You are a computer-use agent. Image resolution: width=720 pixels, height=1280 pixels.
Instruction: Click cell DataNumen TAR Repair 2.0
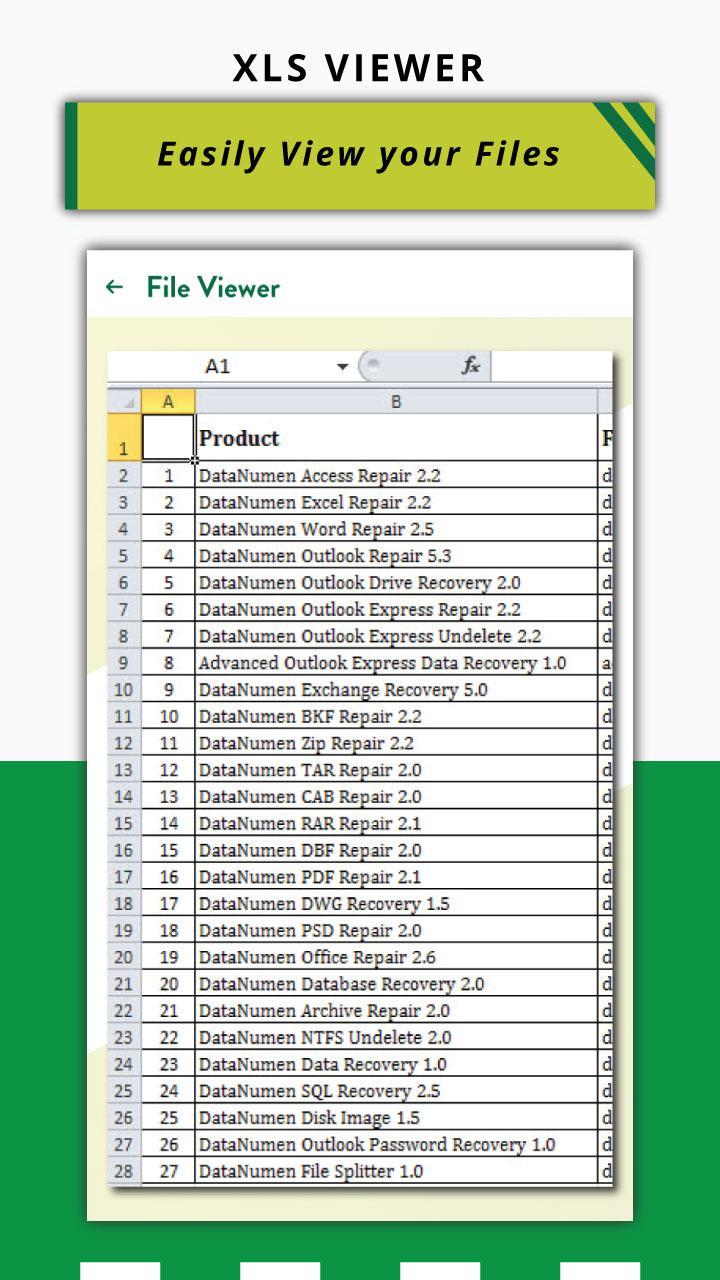(x=396, y=770)
